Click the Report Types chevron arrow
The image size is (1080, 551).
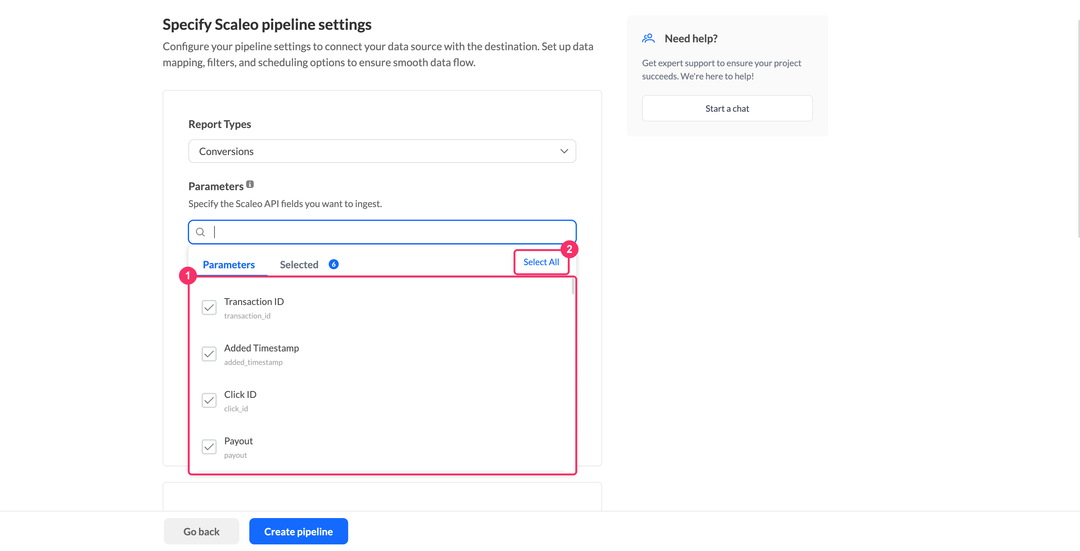click(x=564, y=151)
